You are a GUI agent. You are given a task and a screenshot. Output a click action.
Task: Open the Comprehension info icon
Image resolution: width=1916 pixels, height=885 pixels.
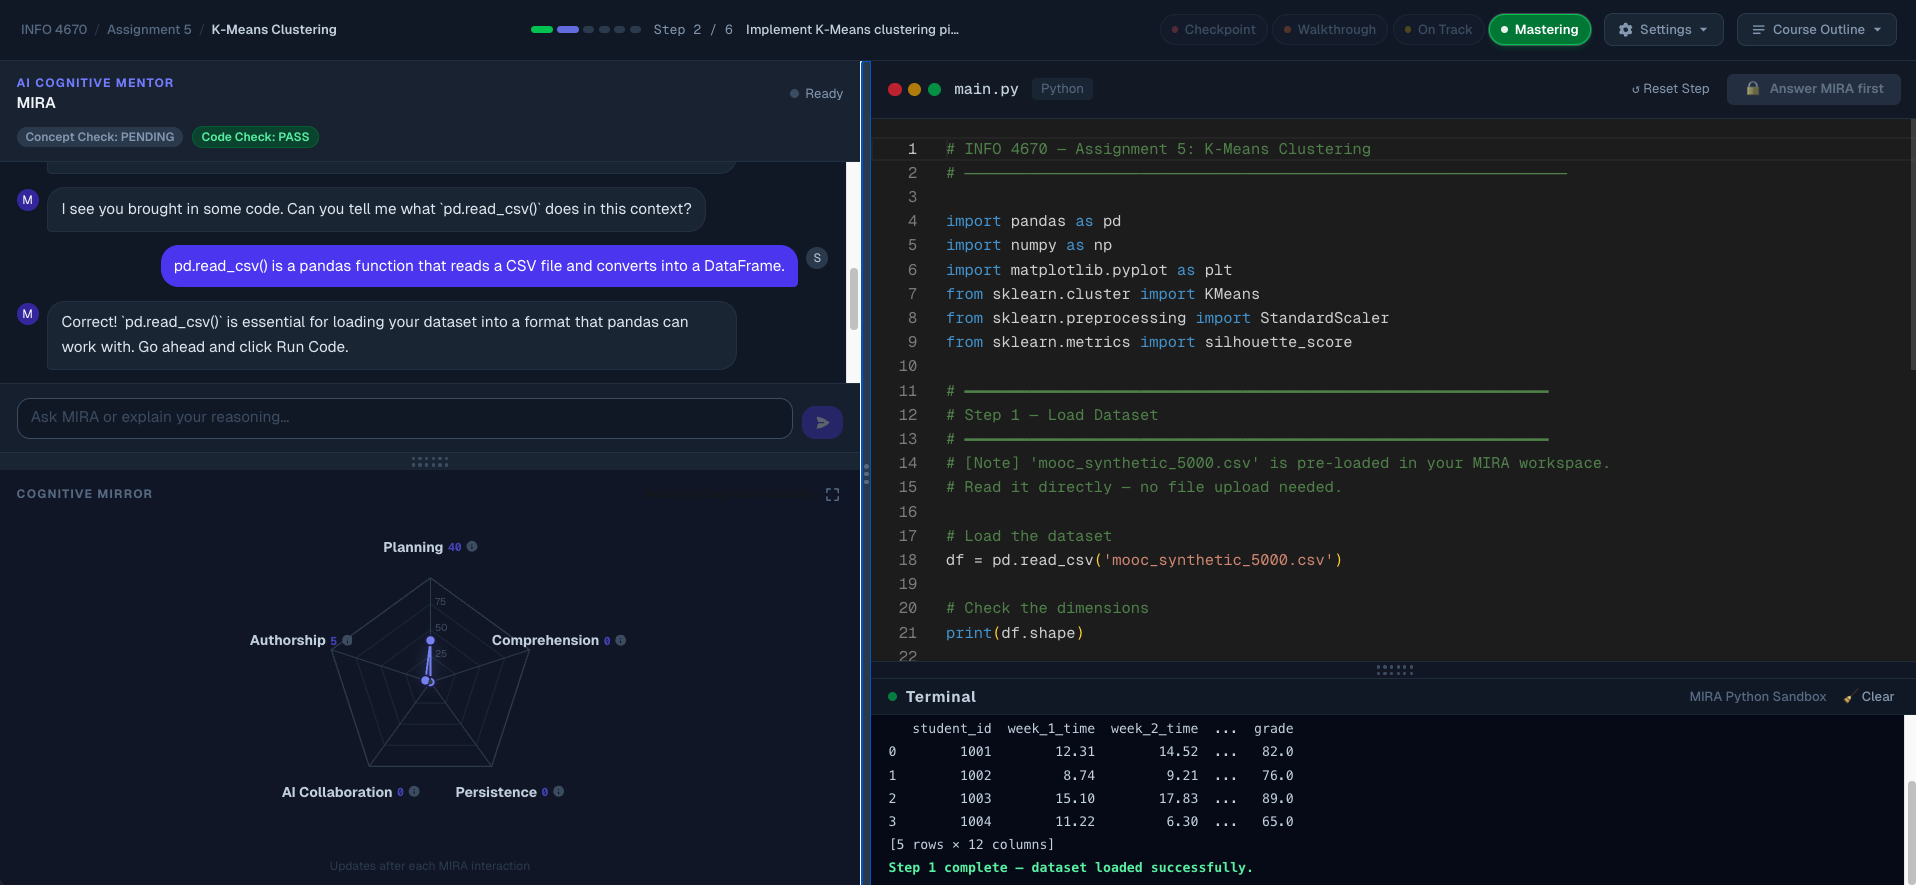point(621,640)
